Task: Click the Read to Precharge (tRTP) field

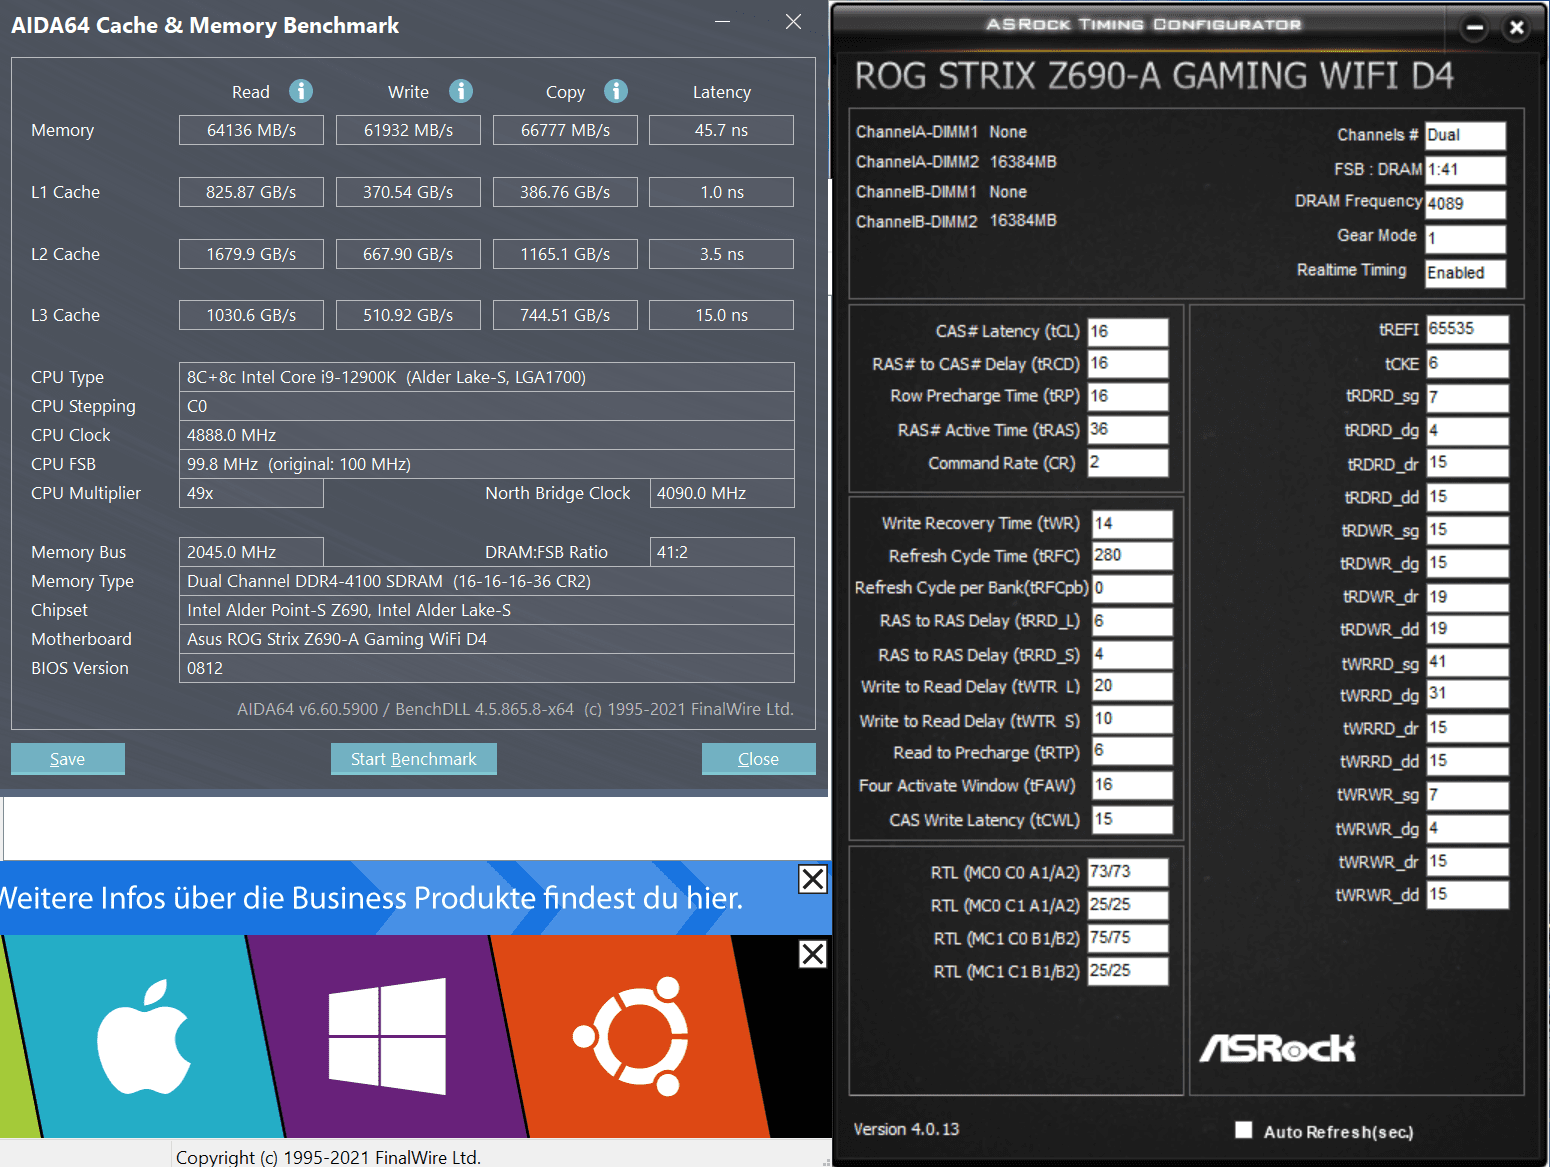Action: [x=1132, y=752]
